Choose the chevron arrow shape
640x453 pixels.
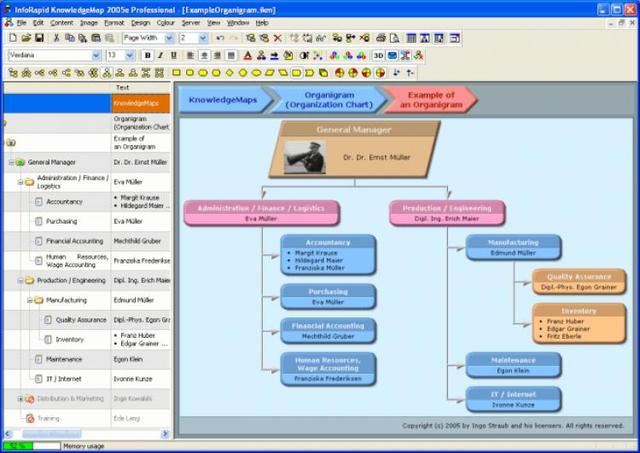[310, 73]
